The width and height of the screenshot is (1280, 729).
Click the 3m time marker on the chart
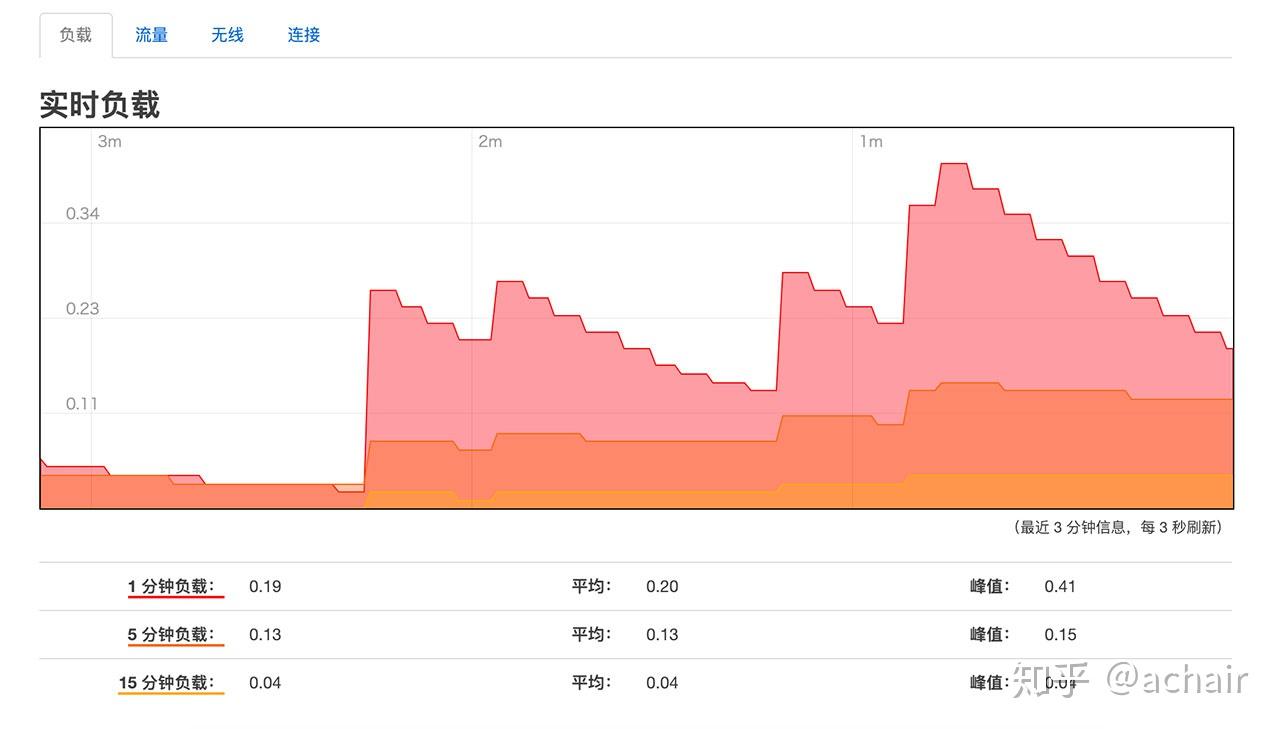[x=110, y=141]
